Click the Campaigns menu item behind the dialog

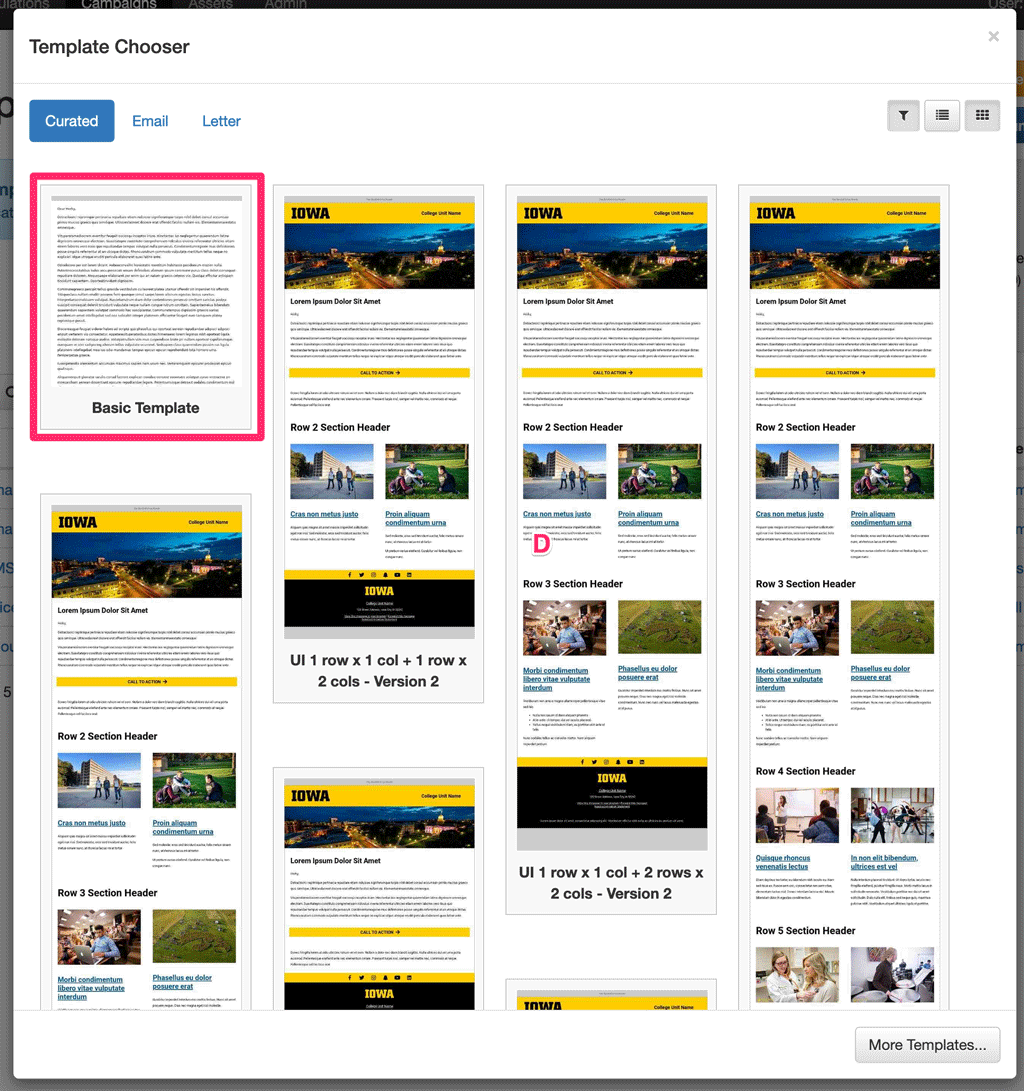tap(118, 4)
